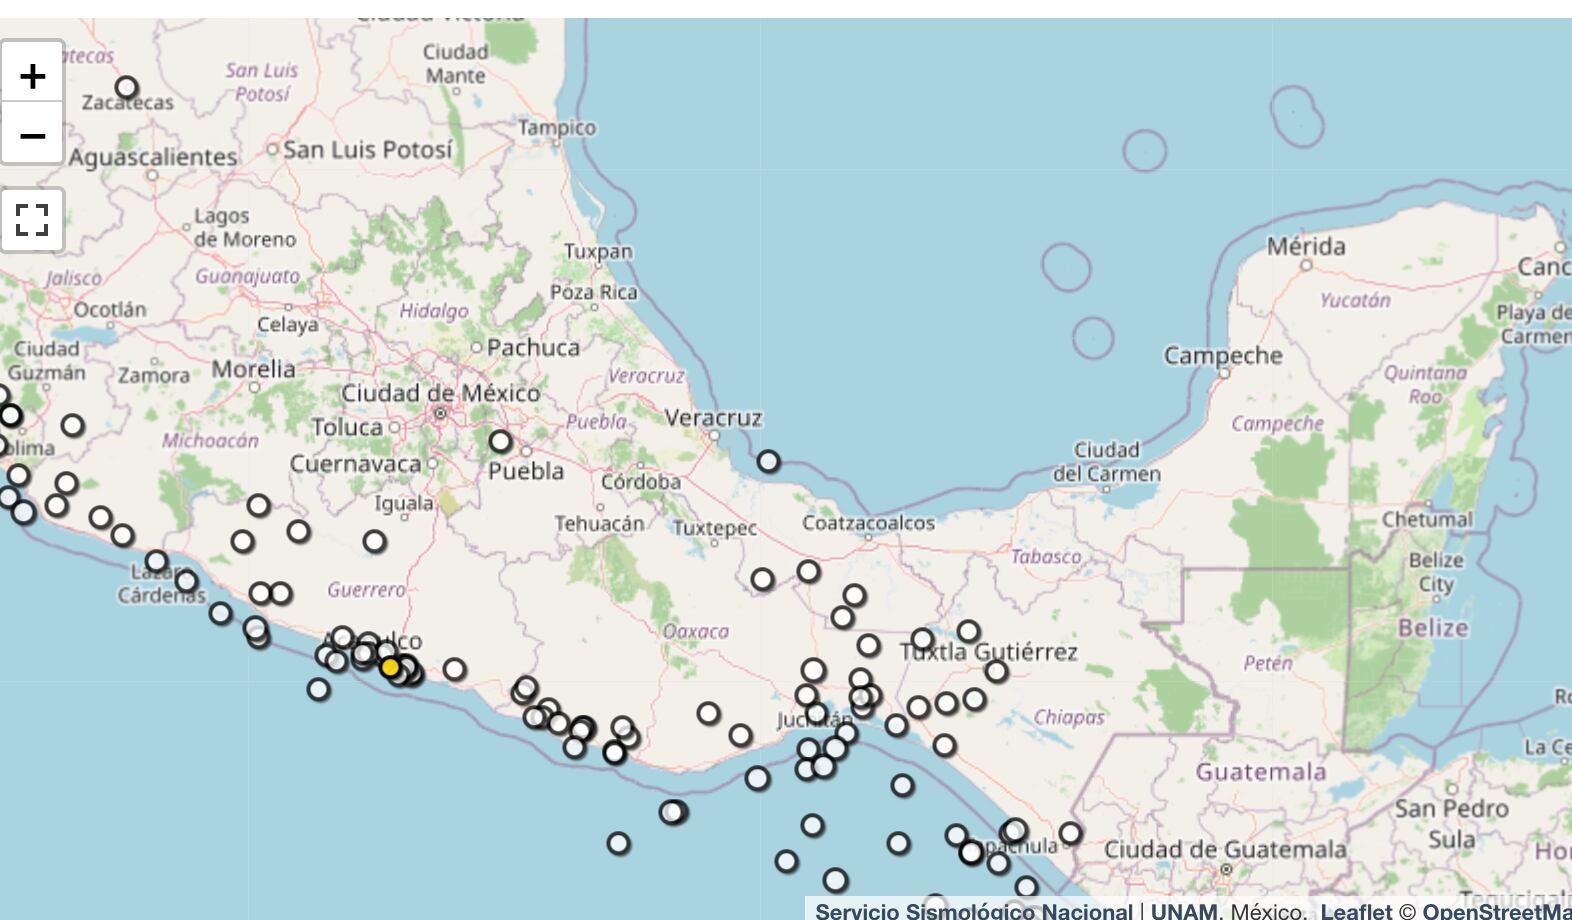Click the Pachuca city label
Screen dimensions: 1572x920
(533, 348)
